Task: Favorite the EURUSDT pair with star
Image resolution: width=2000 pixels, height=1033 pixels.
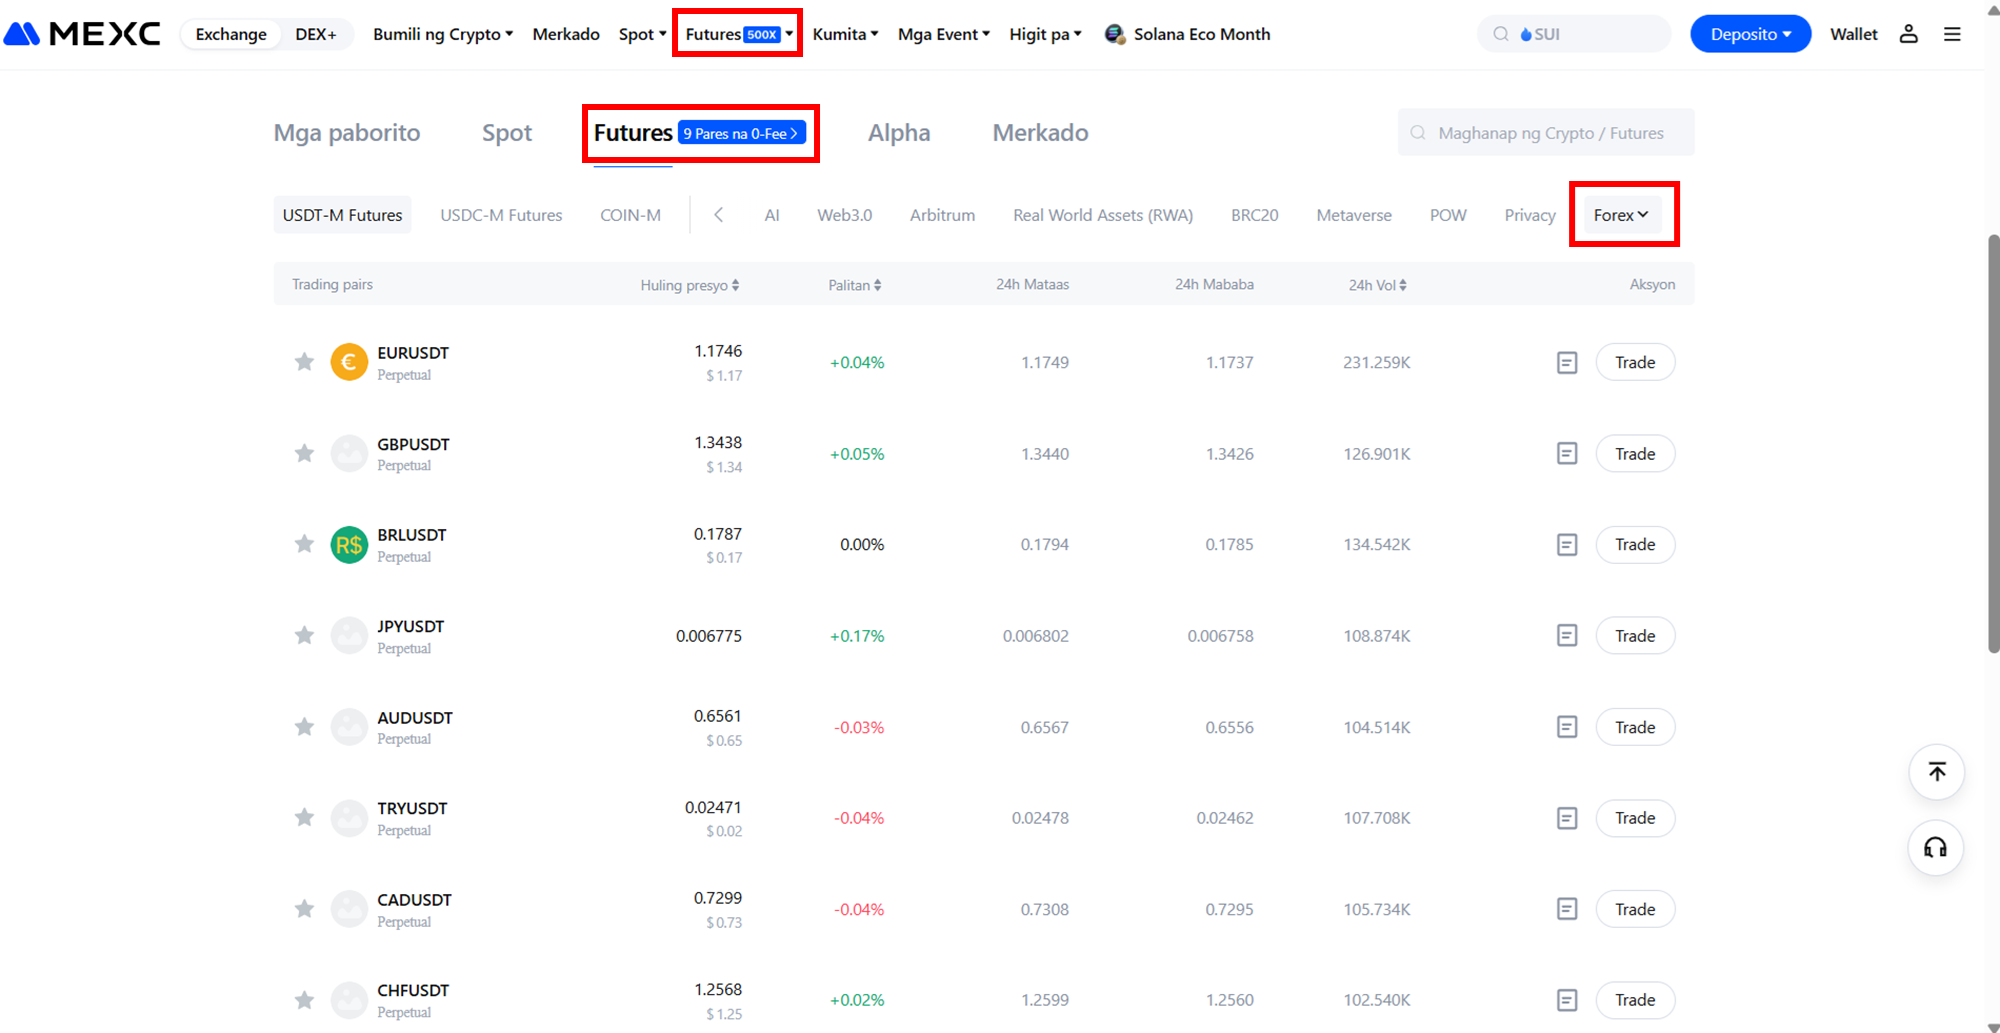Action: click(304, 362)
